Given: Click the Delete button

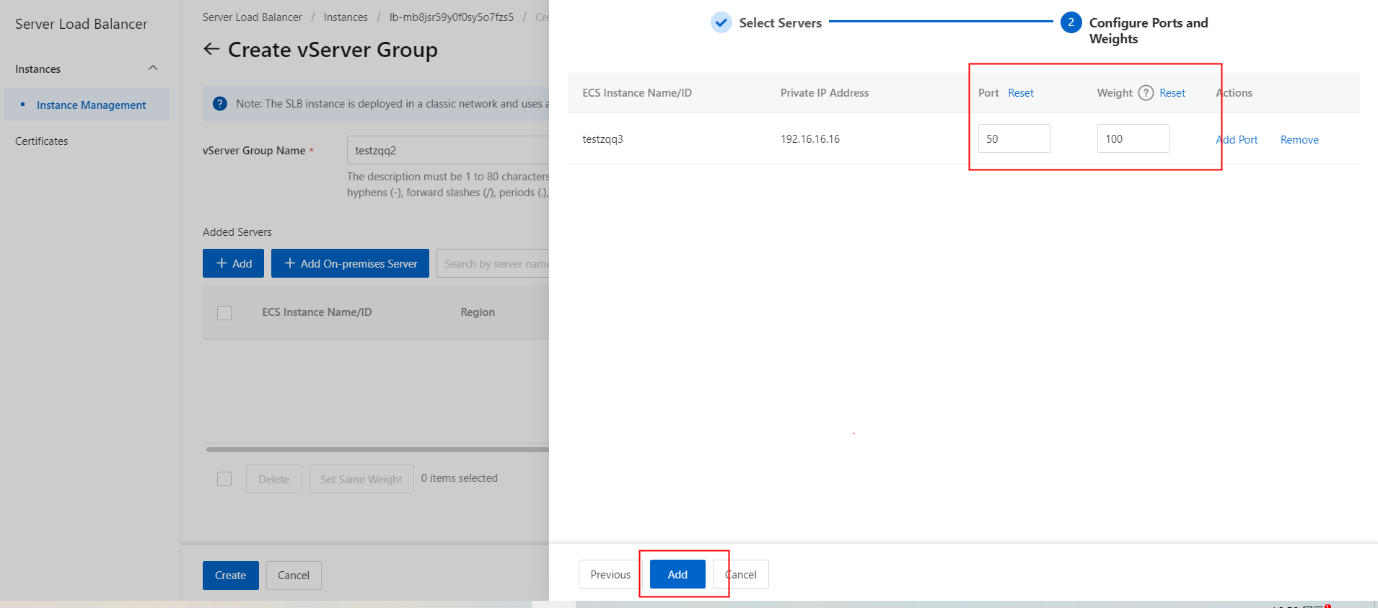Looking at the screenshot, I should coord(274,479).
